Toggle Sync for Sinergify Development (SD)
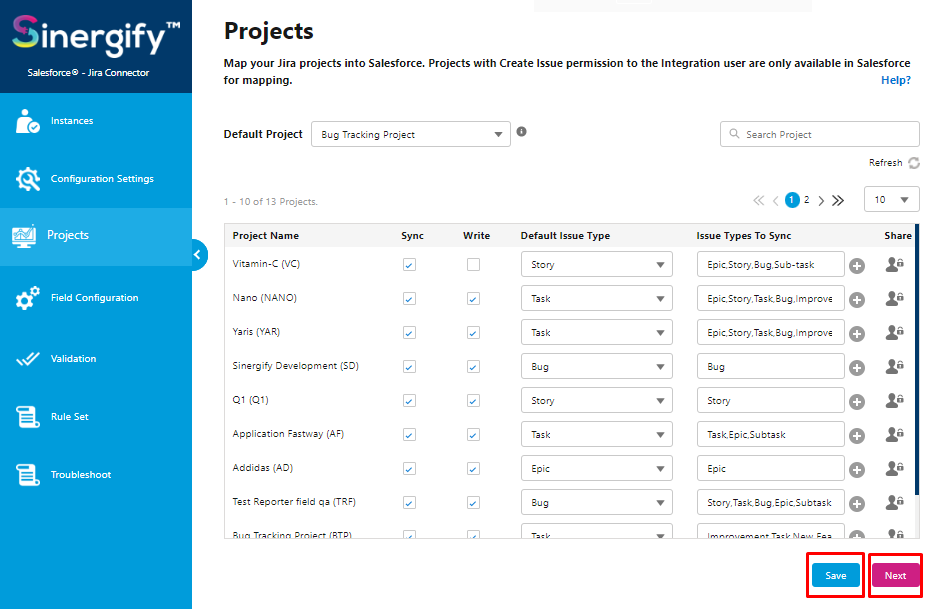Viewport: 932px width, 609px height. tap(409, 367)
